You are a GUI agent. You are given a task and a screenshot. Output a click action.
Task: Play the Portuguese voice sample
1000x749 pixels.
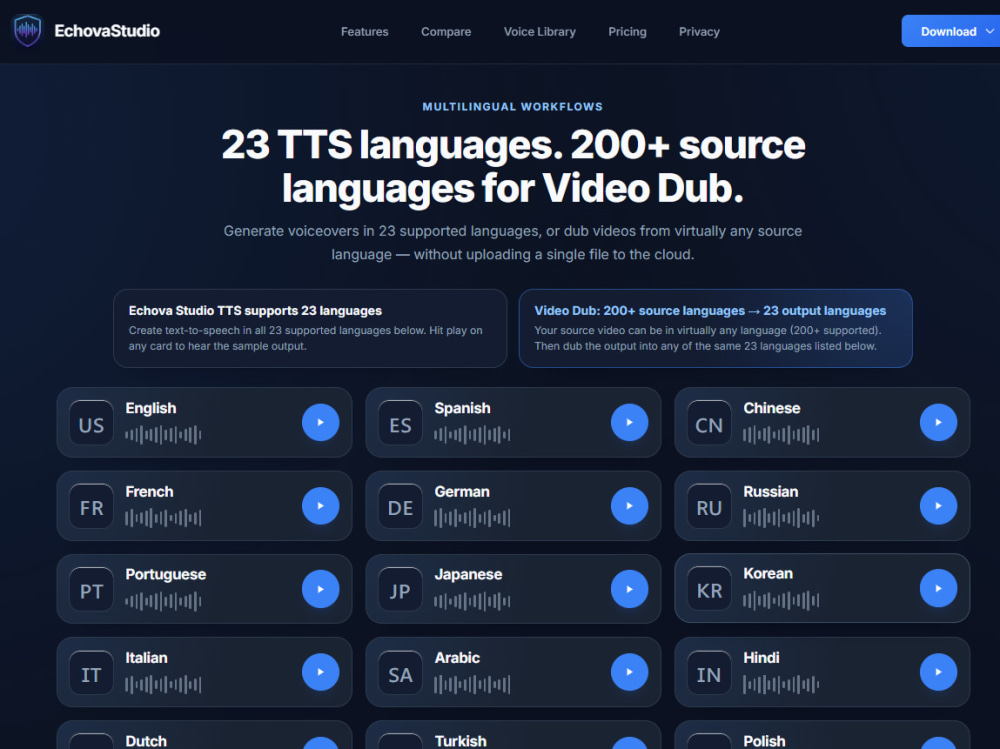(x=320, y=589)
